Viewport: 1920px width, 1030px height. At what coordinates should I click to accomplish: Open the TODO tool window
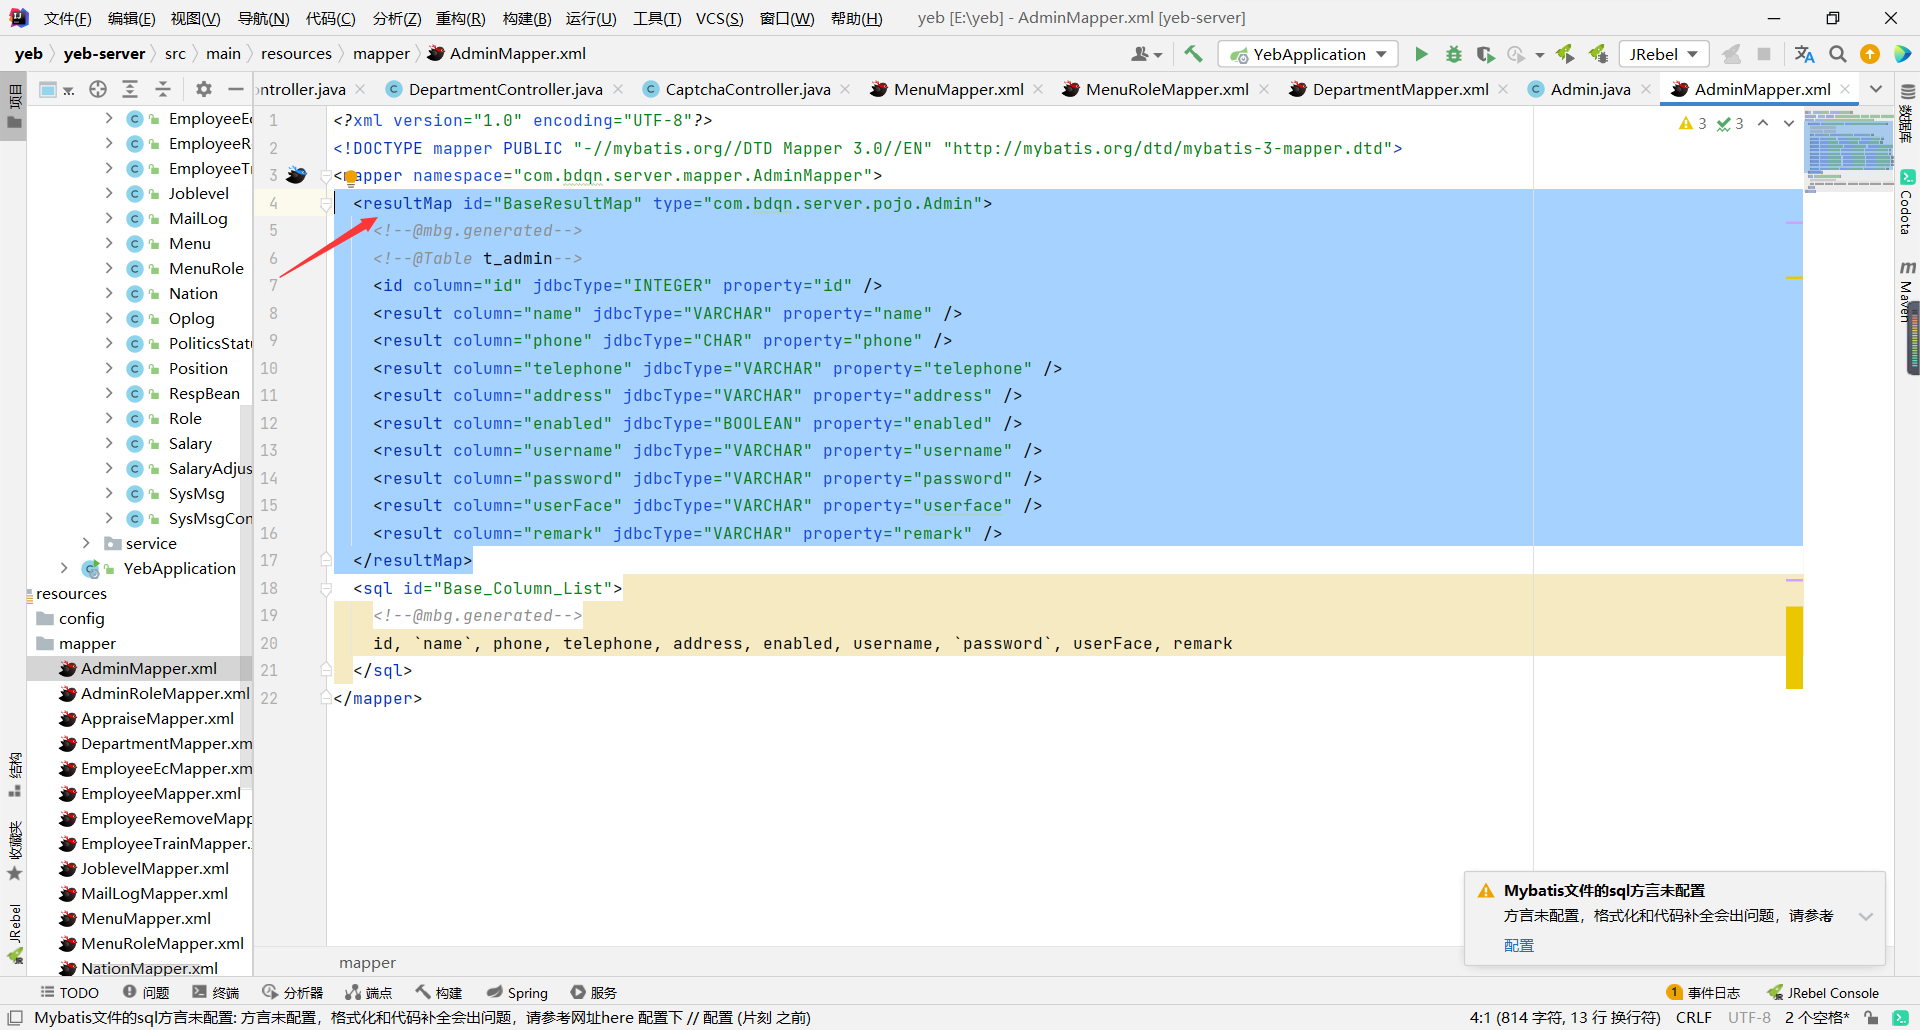click(x=69, y=993)
